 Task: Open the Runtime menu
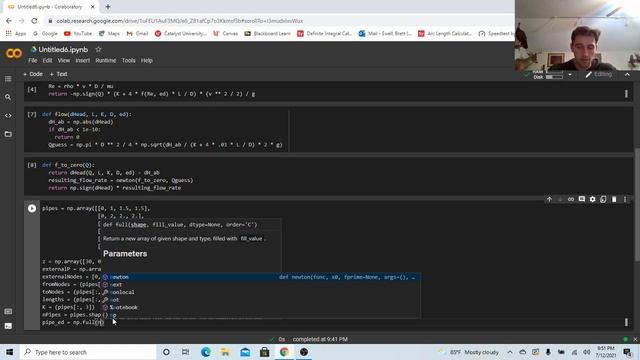point(106,60)
